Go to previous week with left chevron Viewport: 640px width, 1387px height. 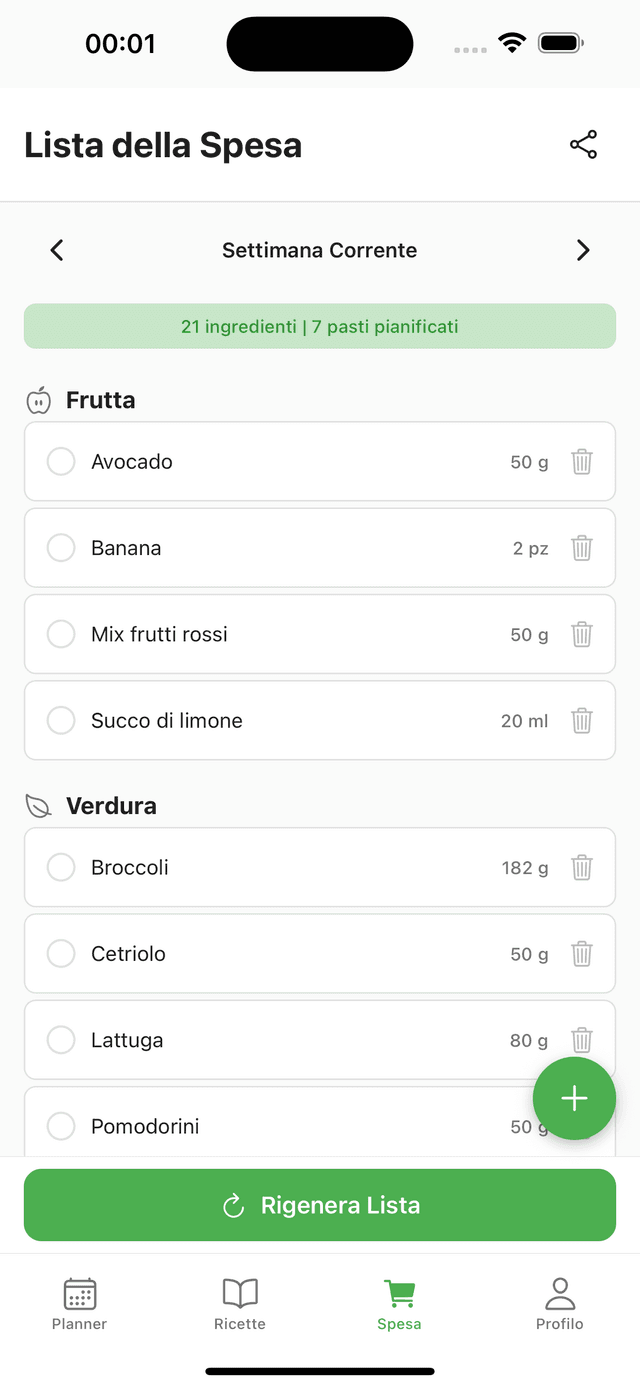pyautogui.click(x=56, y=250)
